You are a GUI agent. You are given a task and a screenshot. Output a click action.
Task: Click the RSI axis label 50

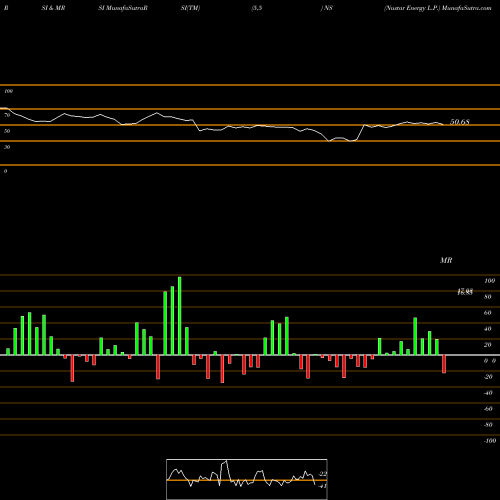(x=7, y=131)
